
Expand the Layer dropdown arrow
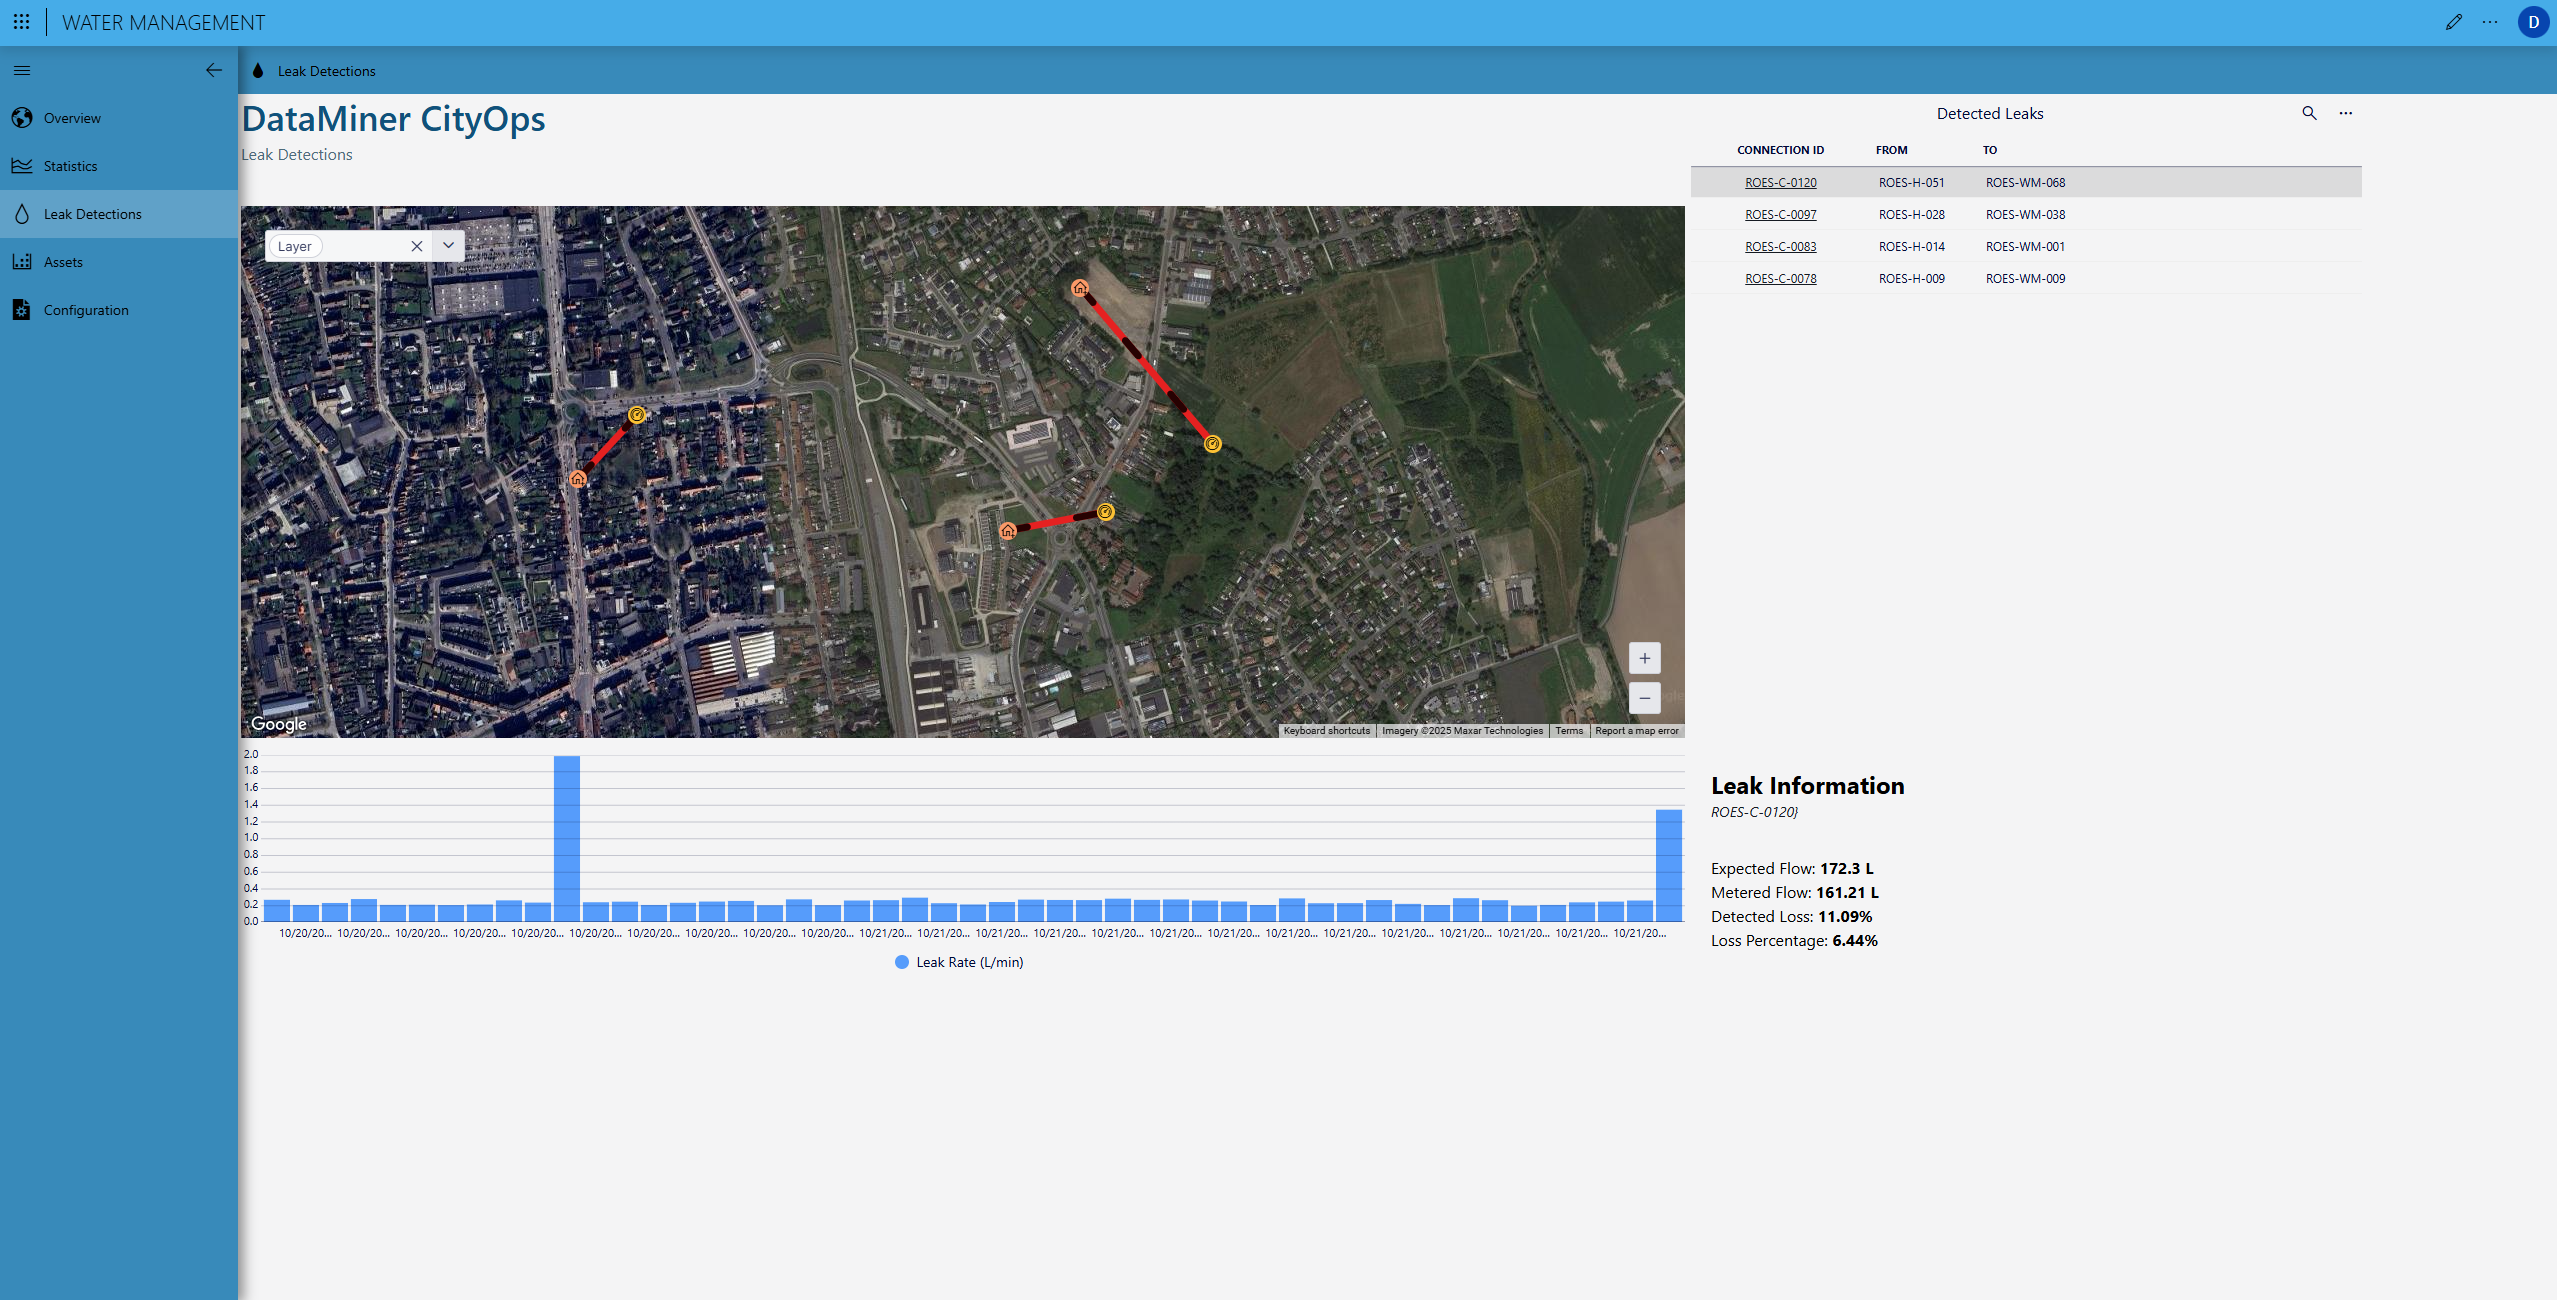coord(448,246)
